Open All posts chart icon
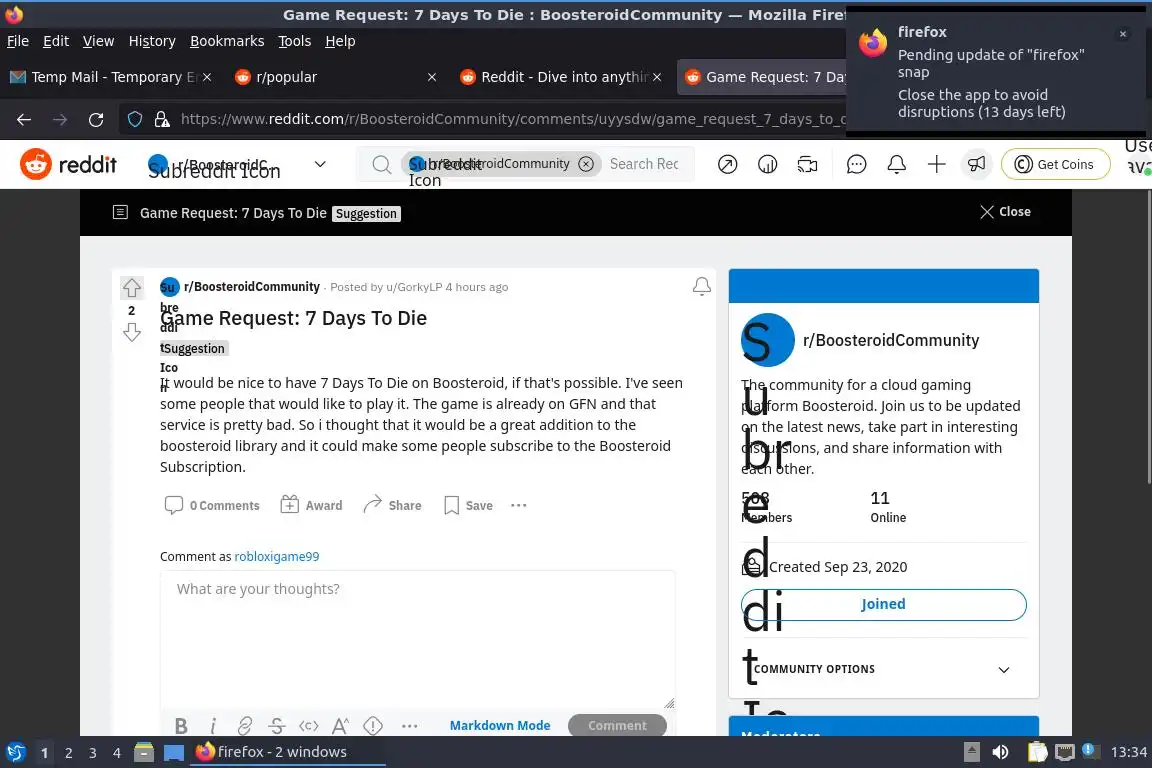Image resolution: width=1152 pixels, height=768 pixels. (767, 165)
